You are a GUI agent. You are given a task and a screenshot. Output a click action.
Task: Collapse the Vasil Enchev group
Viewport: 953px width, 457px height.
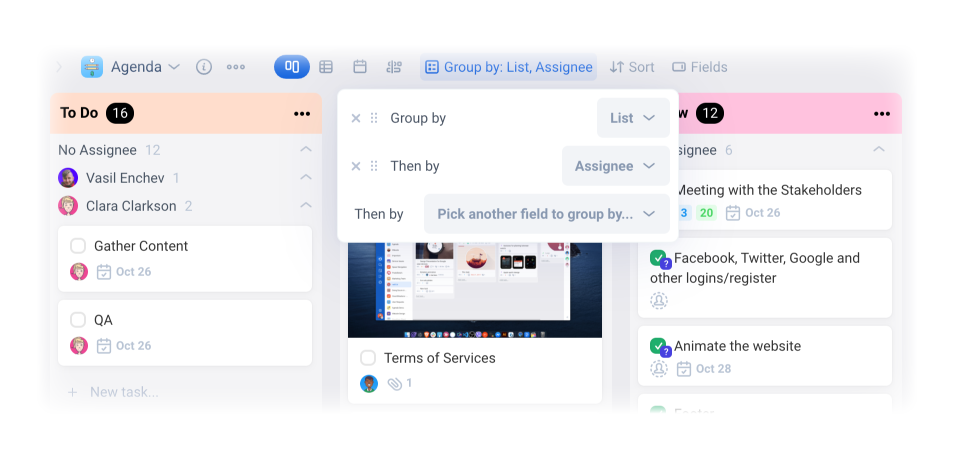coord(306,177)
